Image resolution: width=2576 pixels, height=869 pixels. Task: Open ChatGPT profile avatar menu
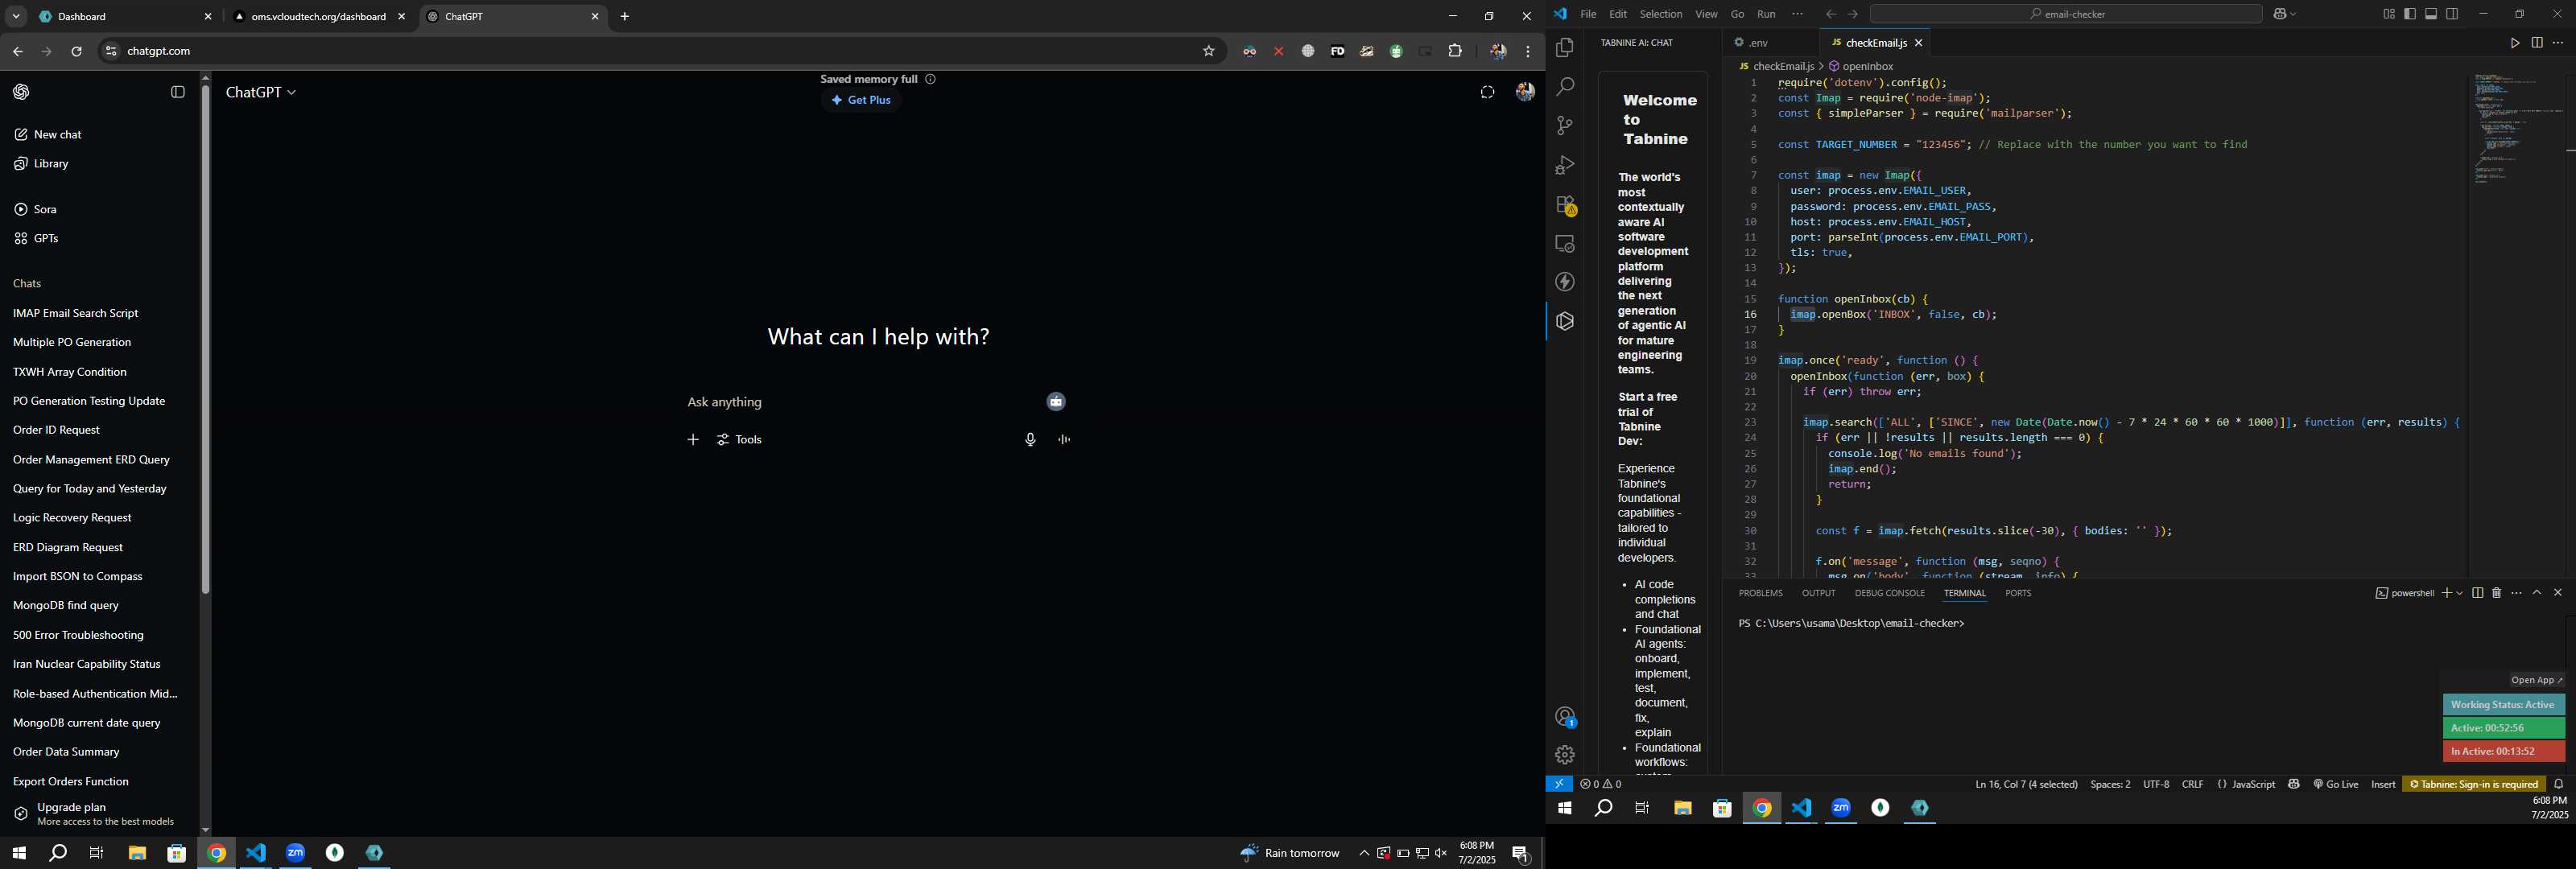tap(1525, 92)
